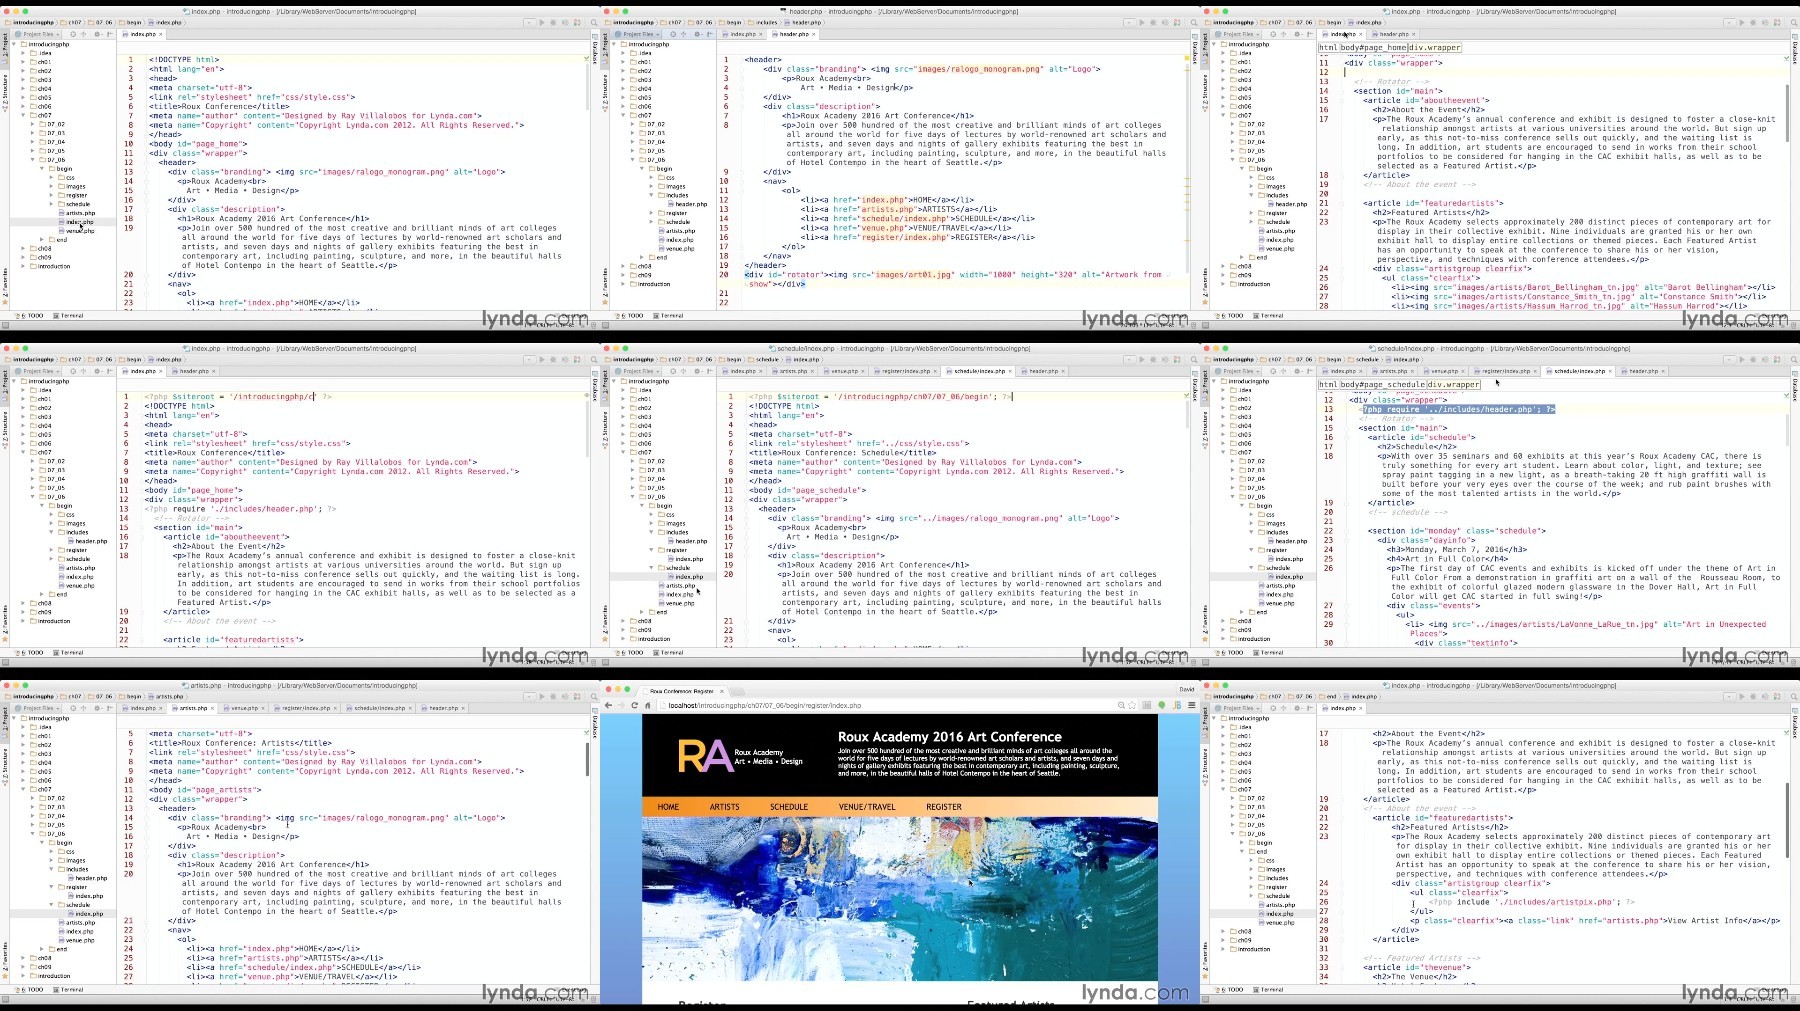Viewport: 1800px width, 1011px height.
Task: Expand register folder in header.php window tree
Action: (x=651, y=213)
